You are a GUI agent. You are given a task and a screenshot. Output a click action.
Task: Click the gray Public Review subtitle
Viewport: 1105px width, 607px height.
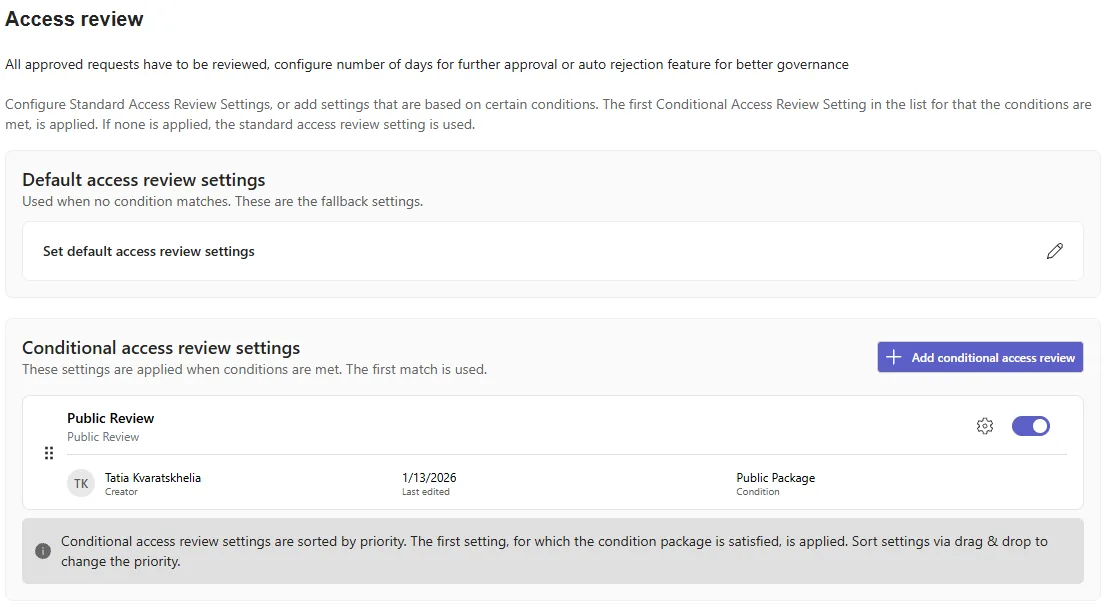click(x=103, y=437)
